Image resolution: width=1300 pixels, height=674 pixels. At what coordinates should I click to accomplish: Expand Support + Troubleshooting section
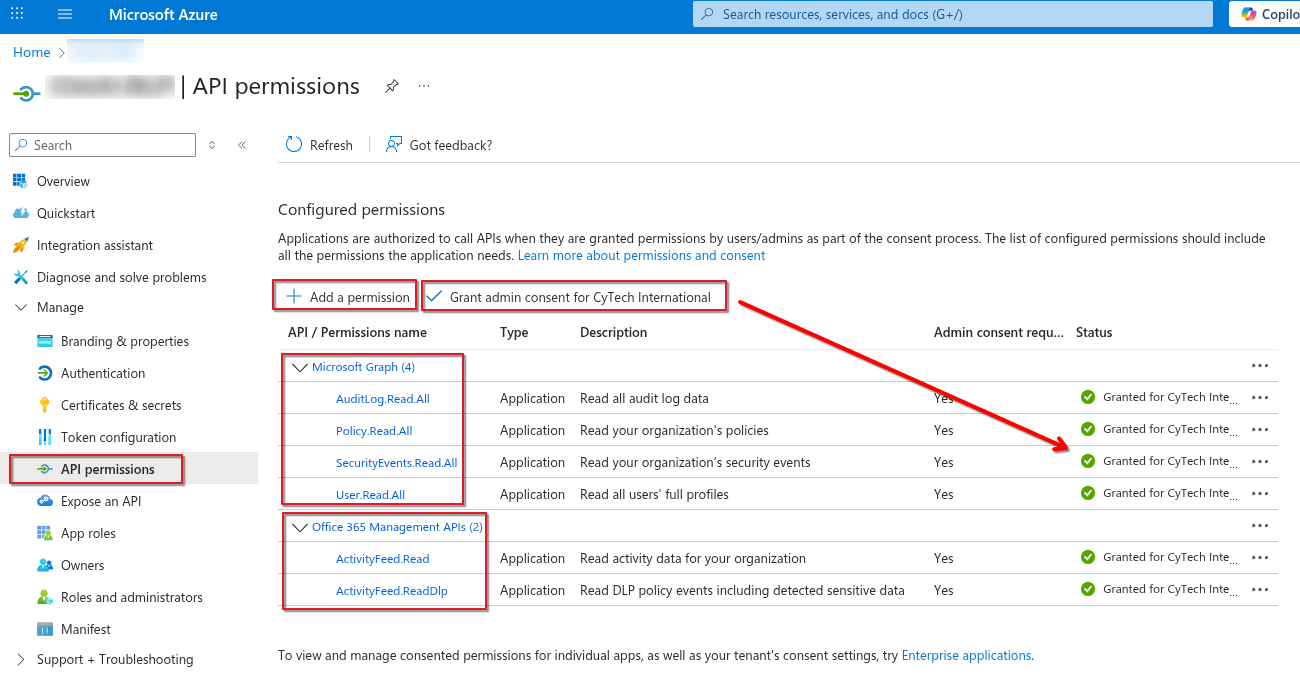[21, 659]
